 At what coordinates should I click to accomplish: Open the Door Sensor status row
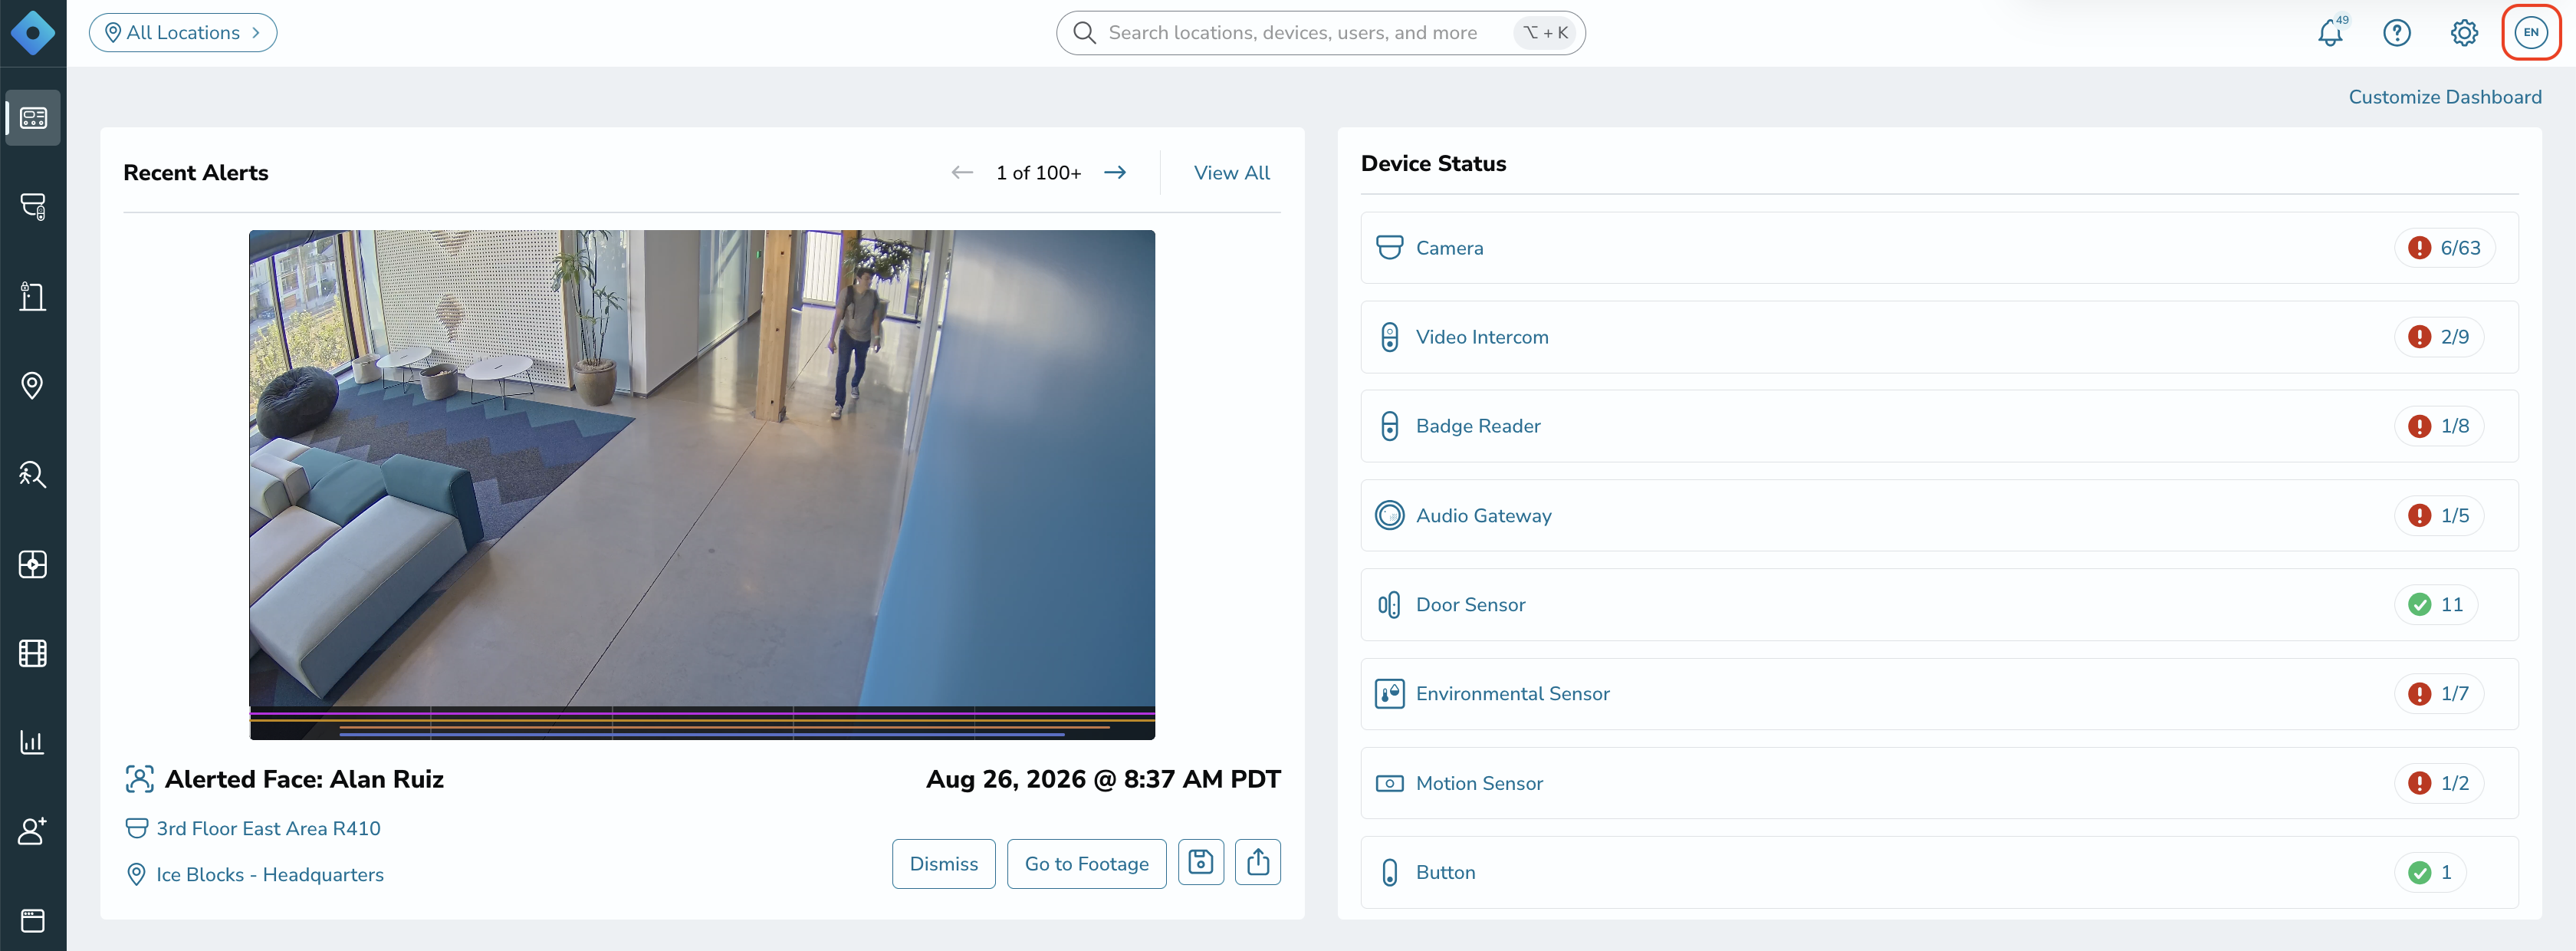(1939, 605)
